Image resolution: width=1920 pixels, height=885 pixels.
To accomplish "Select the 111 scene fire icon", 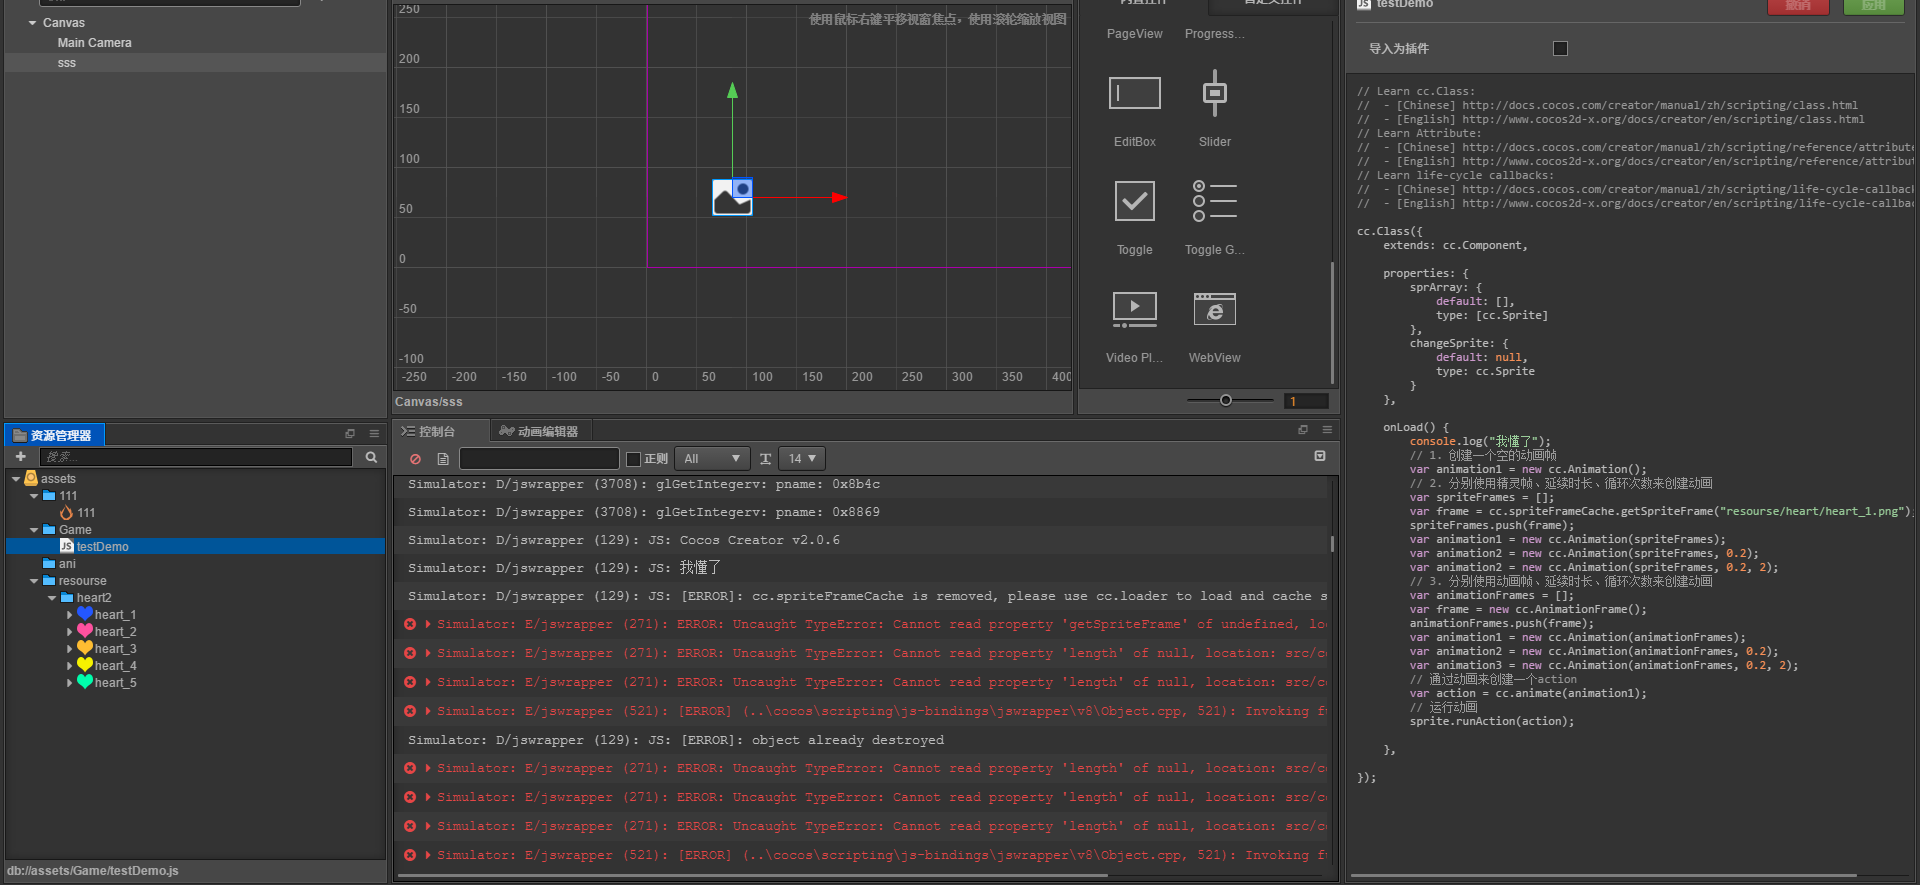I will click(x=66, y=513).
